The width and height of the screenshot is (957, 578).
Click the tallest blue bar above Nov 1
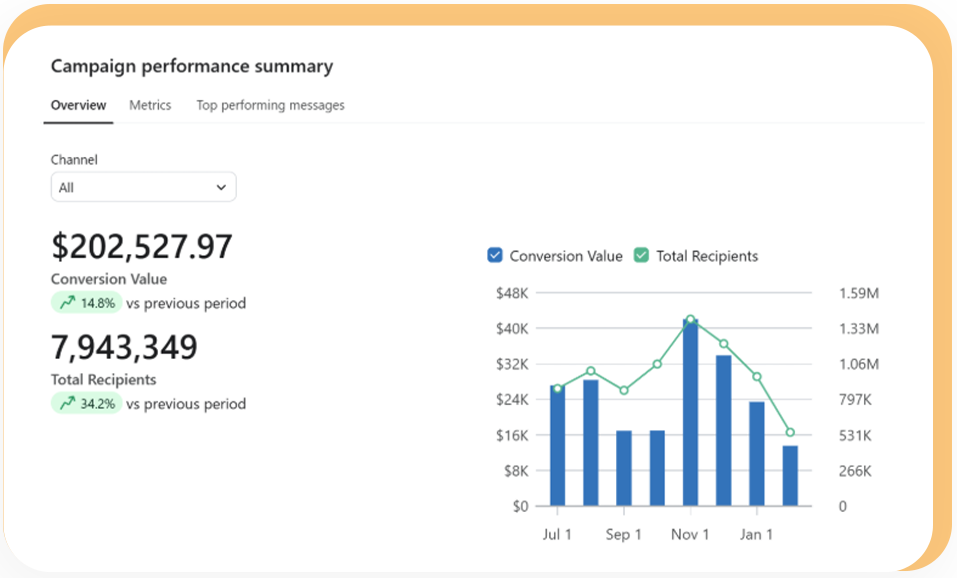click(690, 412)
